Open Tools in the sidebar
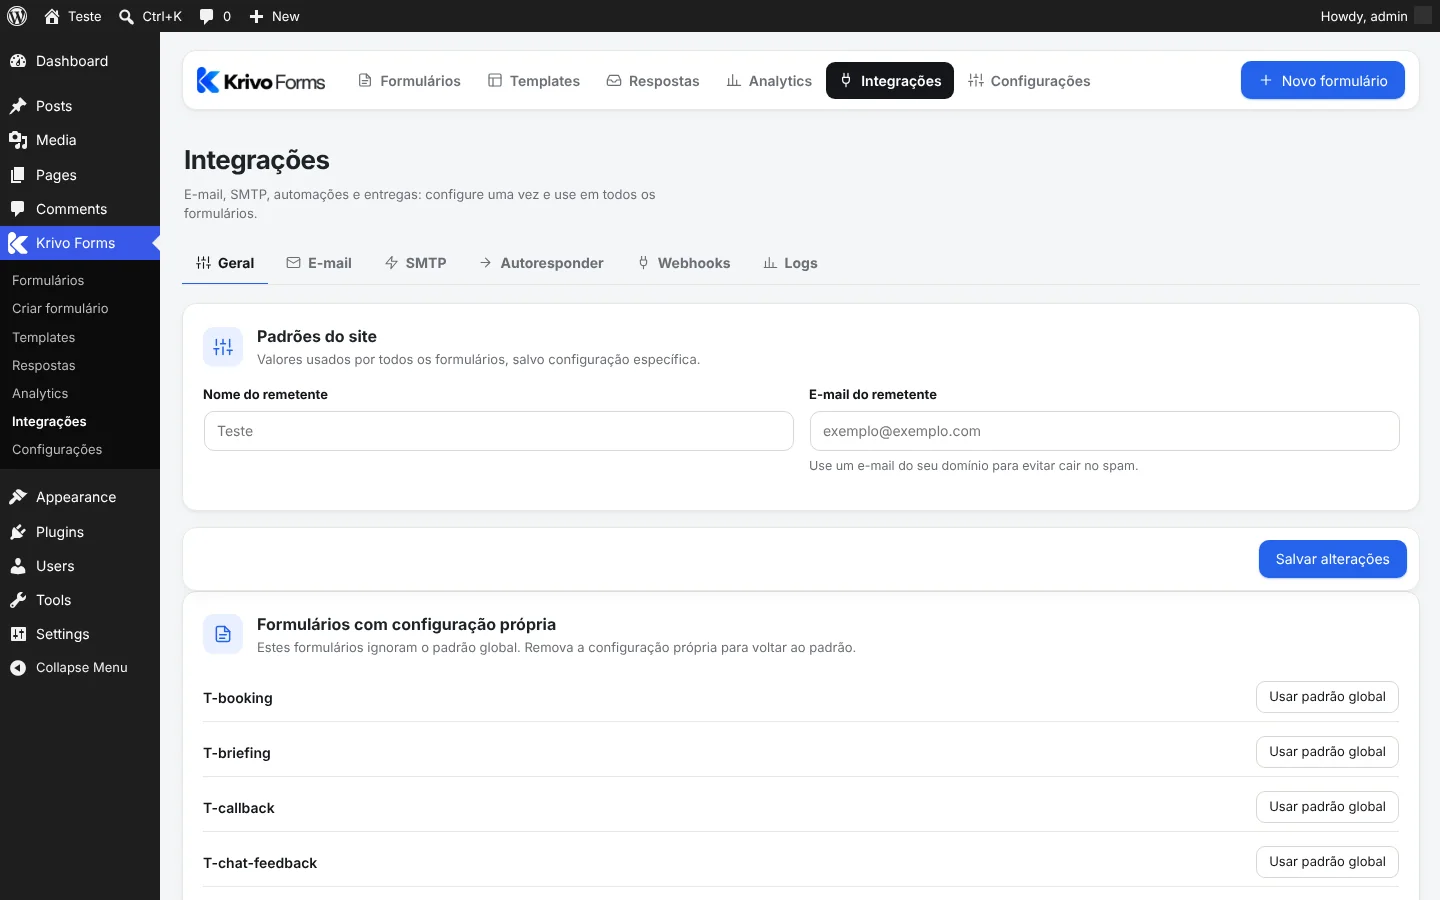 [x=80, y=600]
